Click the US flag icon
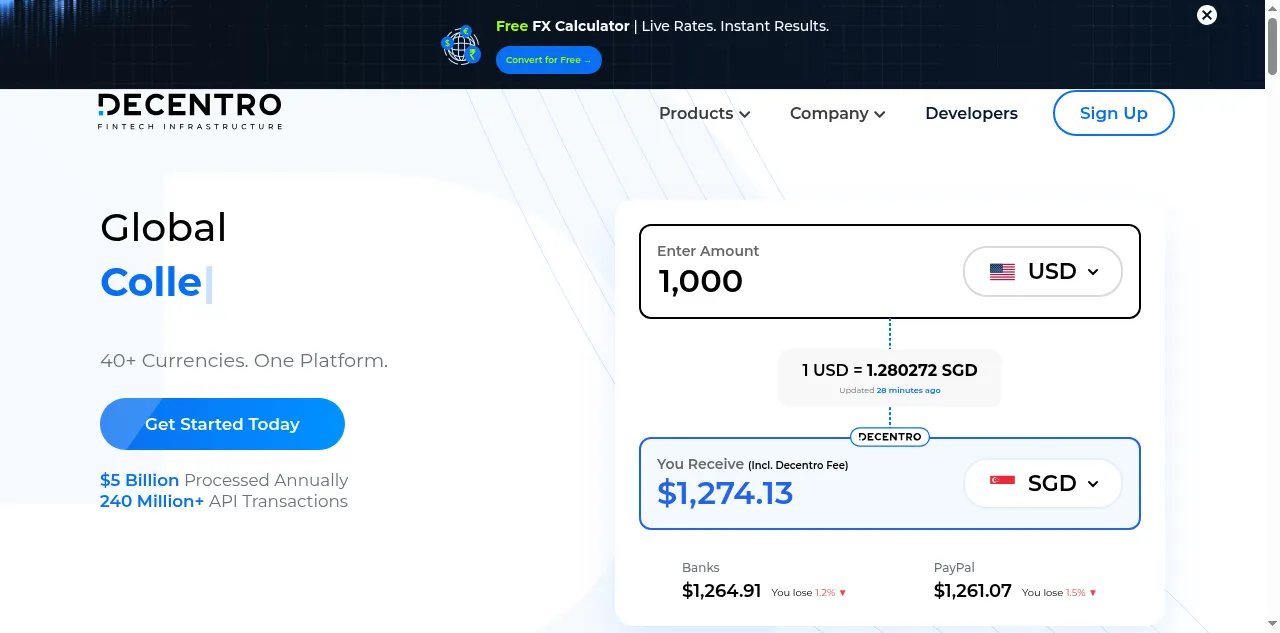 (1002, 271)
